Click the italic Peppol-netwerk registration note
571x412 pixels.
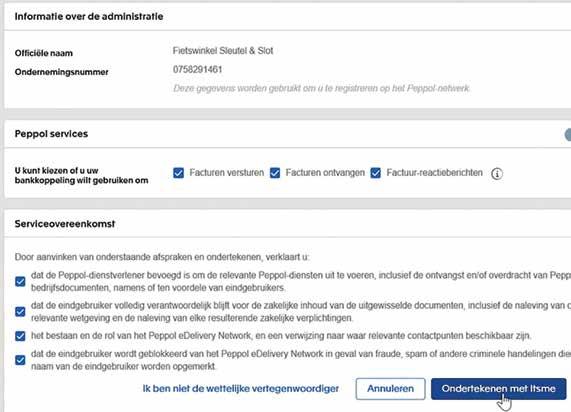[x=322, y=89]
